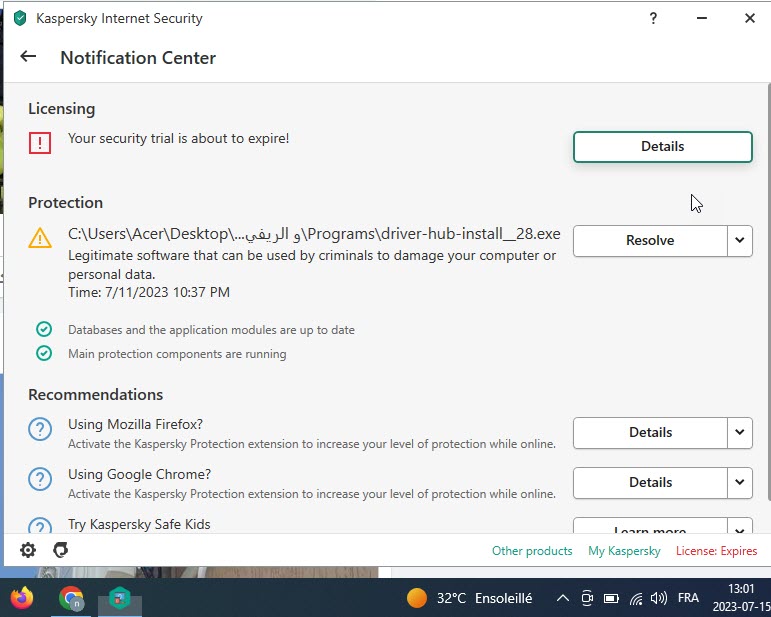Viewport: 771px width, 617px height.
Task: Click the databases up-to-date checkmark icon
Action: tap(44, 329)
